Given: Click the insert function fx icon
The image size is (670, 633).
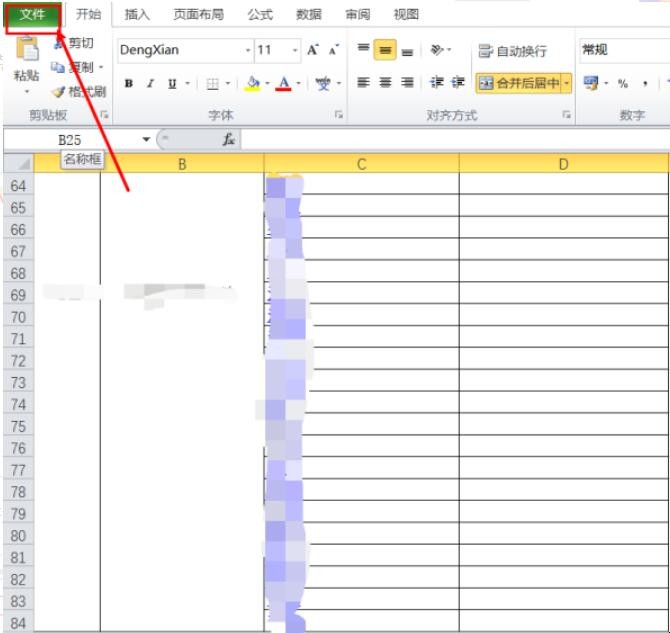Looking at the screenshot, I should point(228,140).
